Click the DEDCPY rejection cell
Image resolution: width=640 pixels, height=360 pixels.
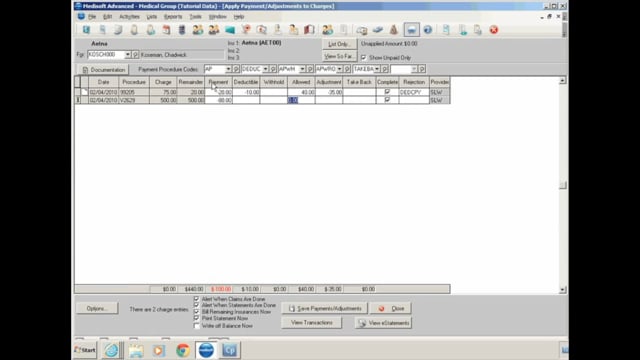(x=414, y=92)
